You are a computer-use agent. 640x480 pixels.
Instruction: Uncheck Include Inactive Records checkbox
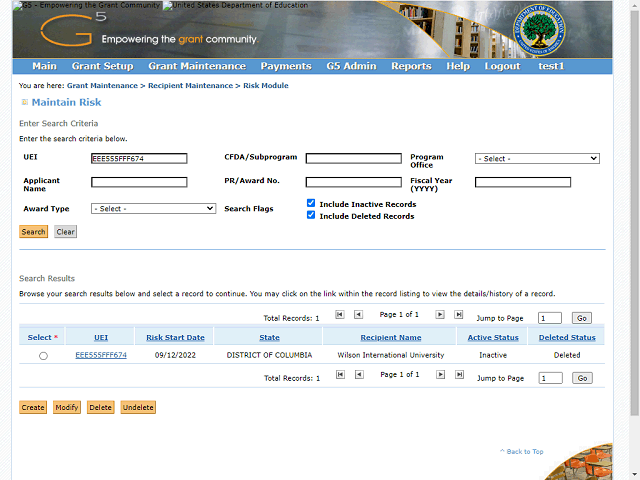tap(311, 203)
